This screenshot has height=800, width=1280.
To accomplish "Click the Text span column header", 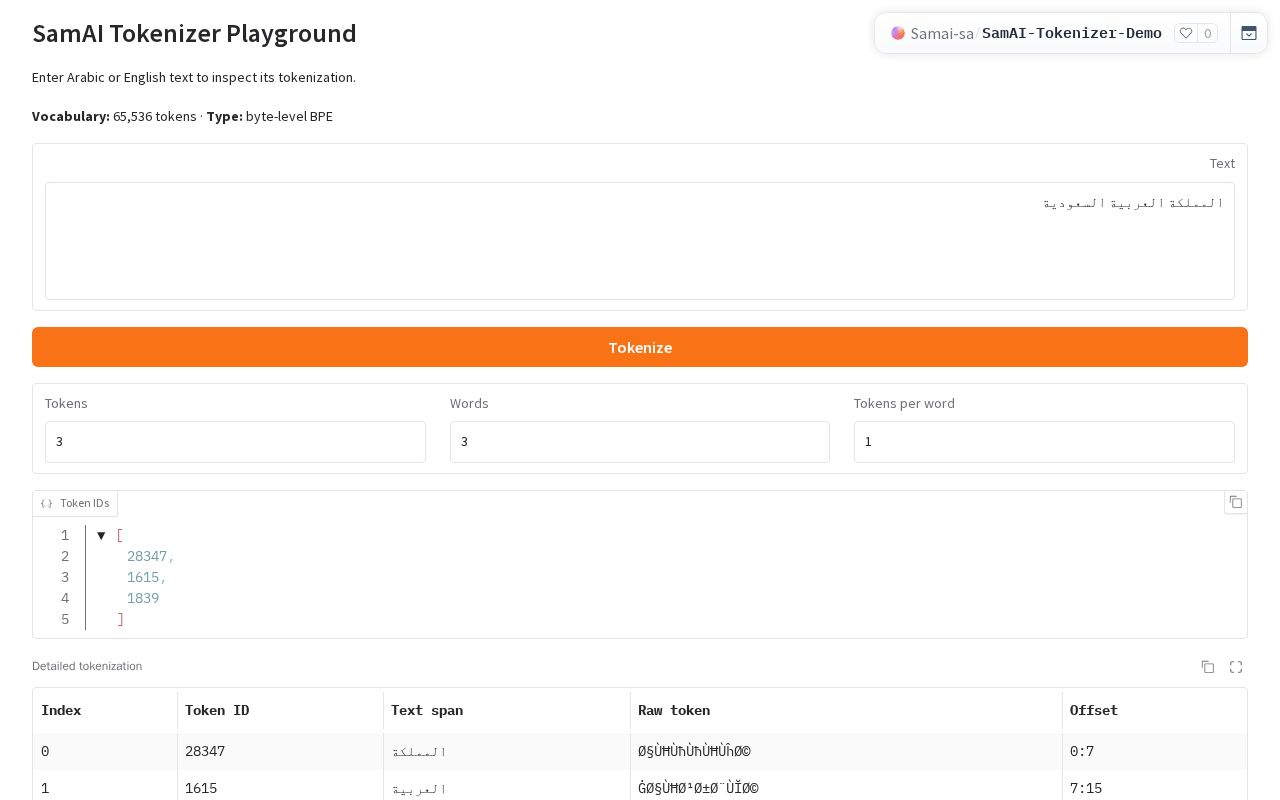I will [507, 711].
